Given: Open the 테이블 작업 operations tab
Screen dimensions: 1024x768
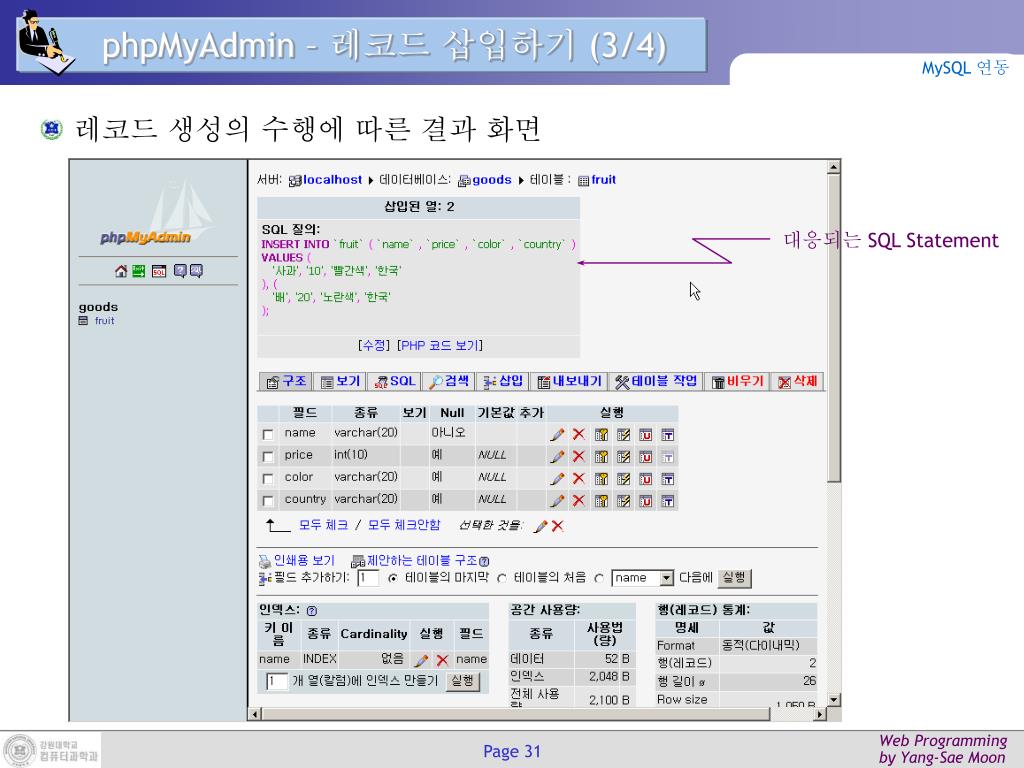Looking at the screenshot, I should [x=656, y=381].
